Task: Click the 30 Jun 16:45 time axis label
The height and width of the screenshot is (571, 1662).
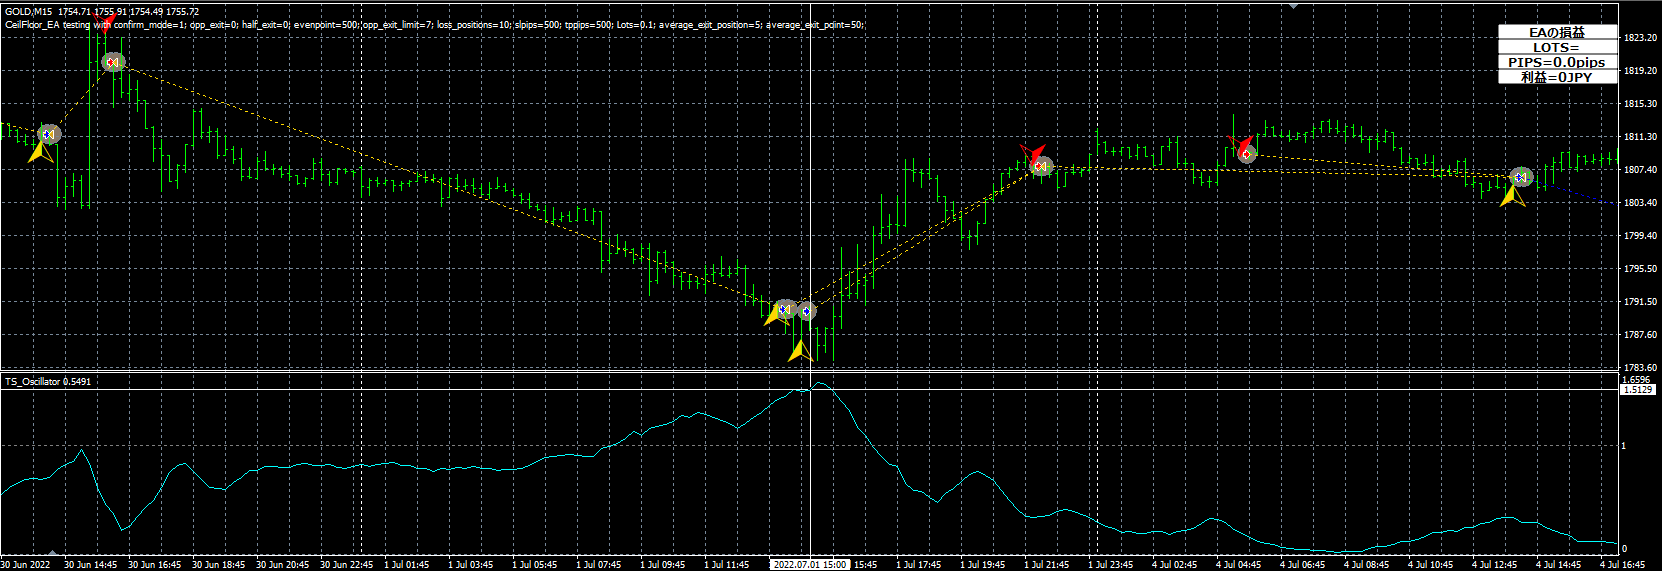Action: click(154, 564)
